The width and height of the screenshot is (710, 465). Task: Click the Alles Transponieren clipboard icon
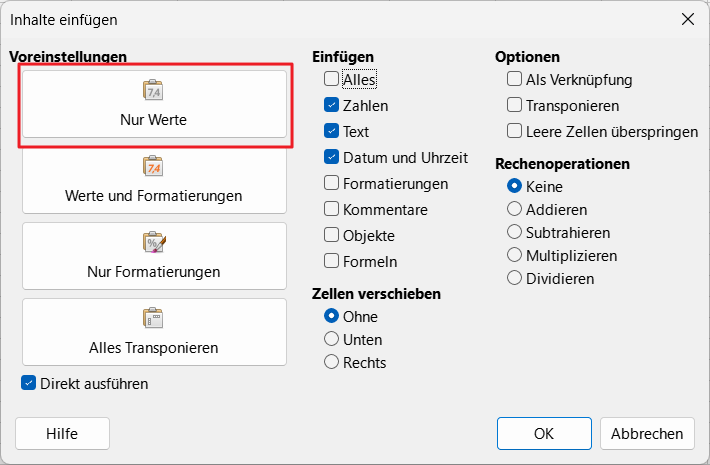pyautogui.click(x=153, y=318)
